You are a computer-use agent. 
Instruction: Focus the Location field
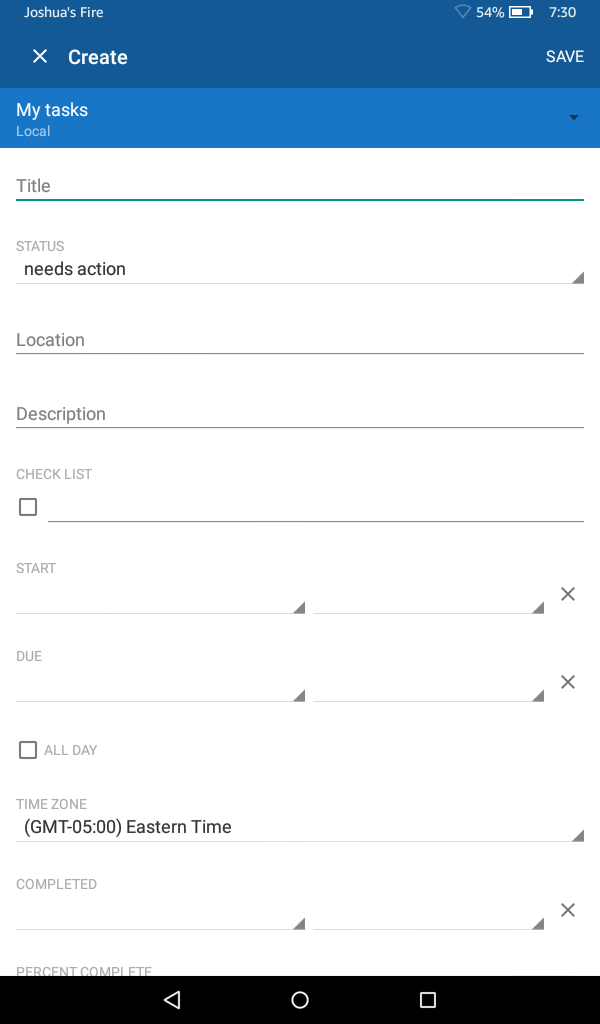pos(300,339)
